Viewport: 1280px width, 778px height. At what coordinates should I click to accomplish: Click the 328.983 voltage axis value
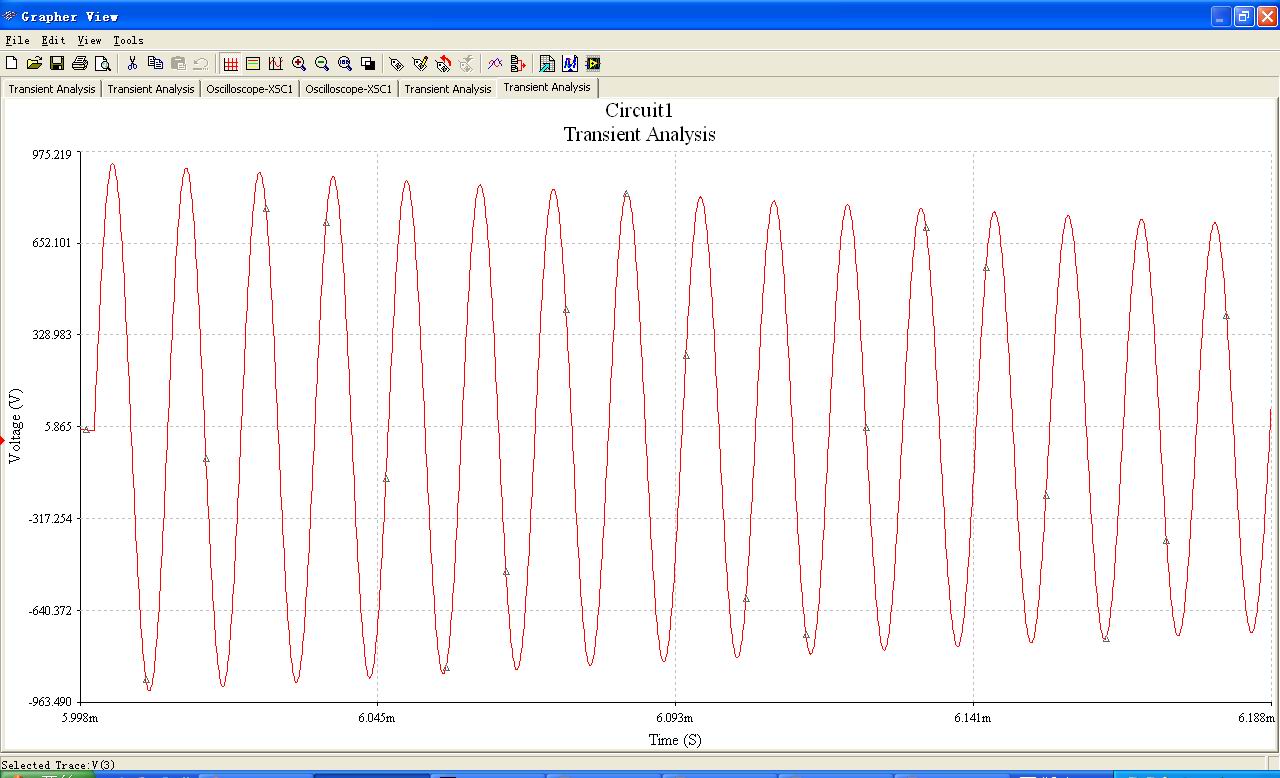click(52, 334)
